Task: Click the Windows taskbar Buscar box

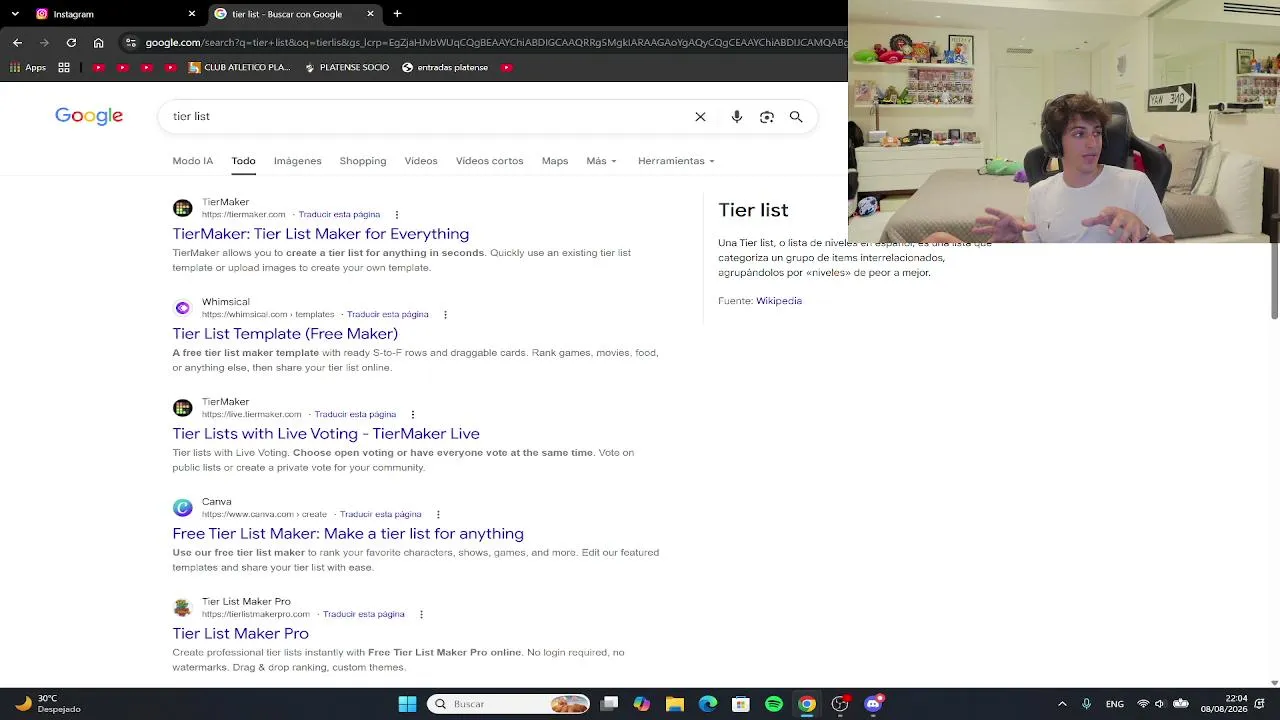Action: coord(508,704)
